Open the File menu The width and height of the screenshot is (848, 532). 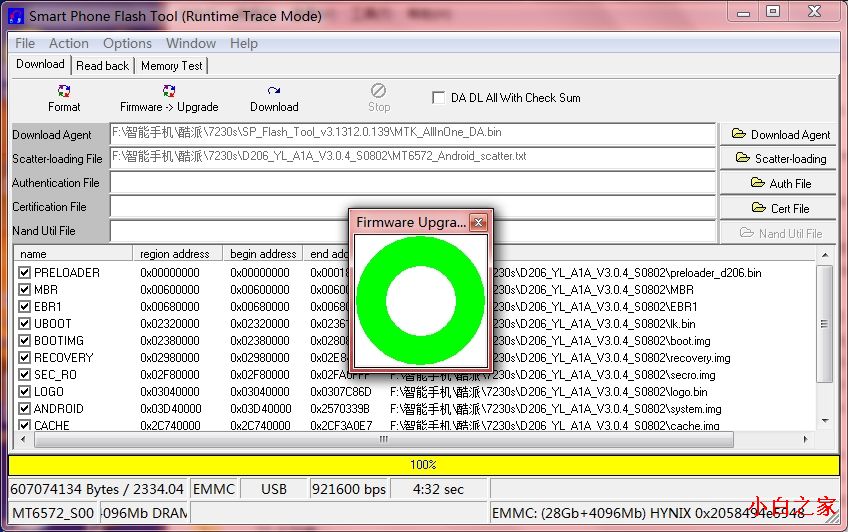[x=25, y=43]
